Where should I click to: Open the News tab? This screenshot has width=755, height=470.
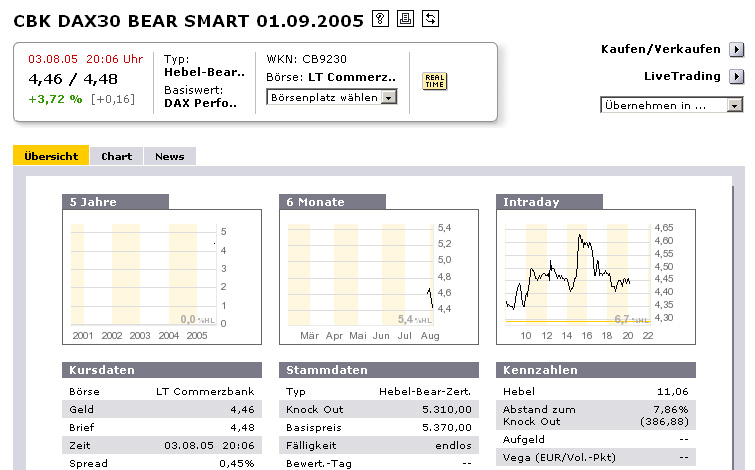169,156
